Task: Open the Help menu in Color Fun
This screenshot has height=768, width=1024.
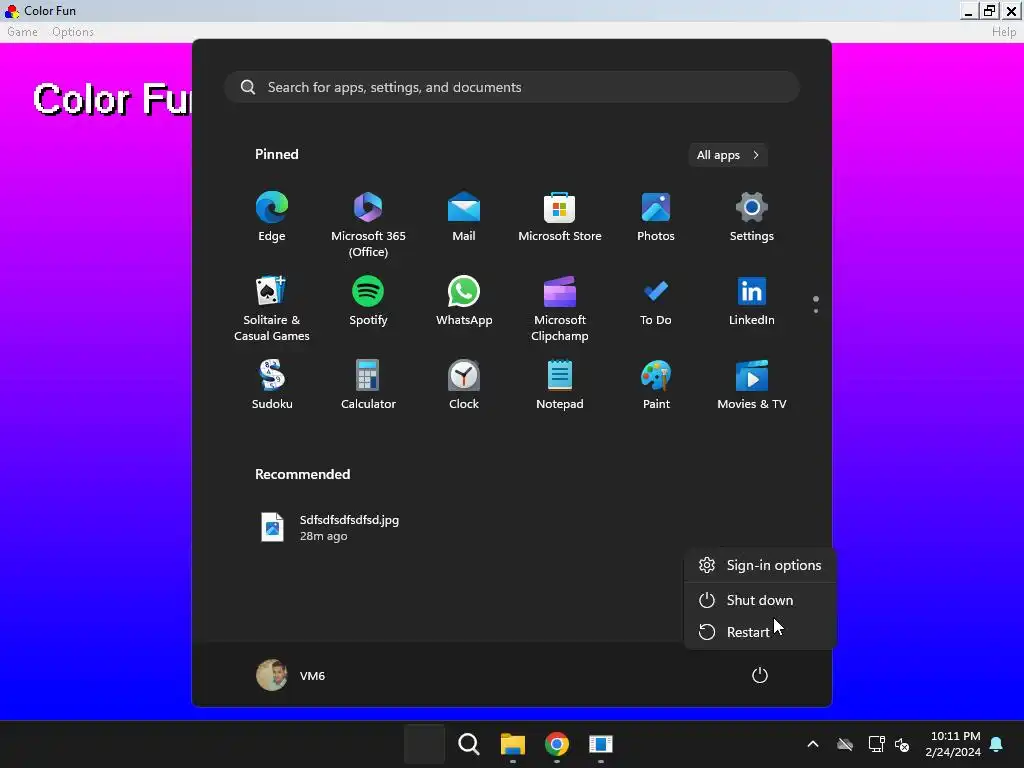Action: (1004, 32)
